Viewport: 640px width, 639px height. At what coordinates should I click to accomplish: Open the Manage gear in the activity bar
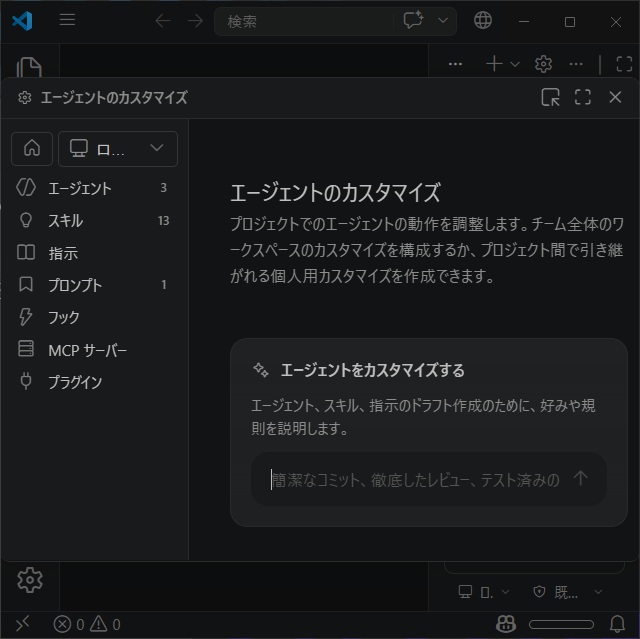tap(30, 579)
